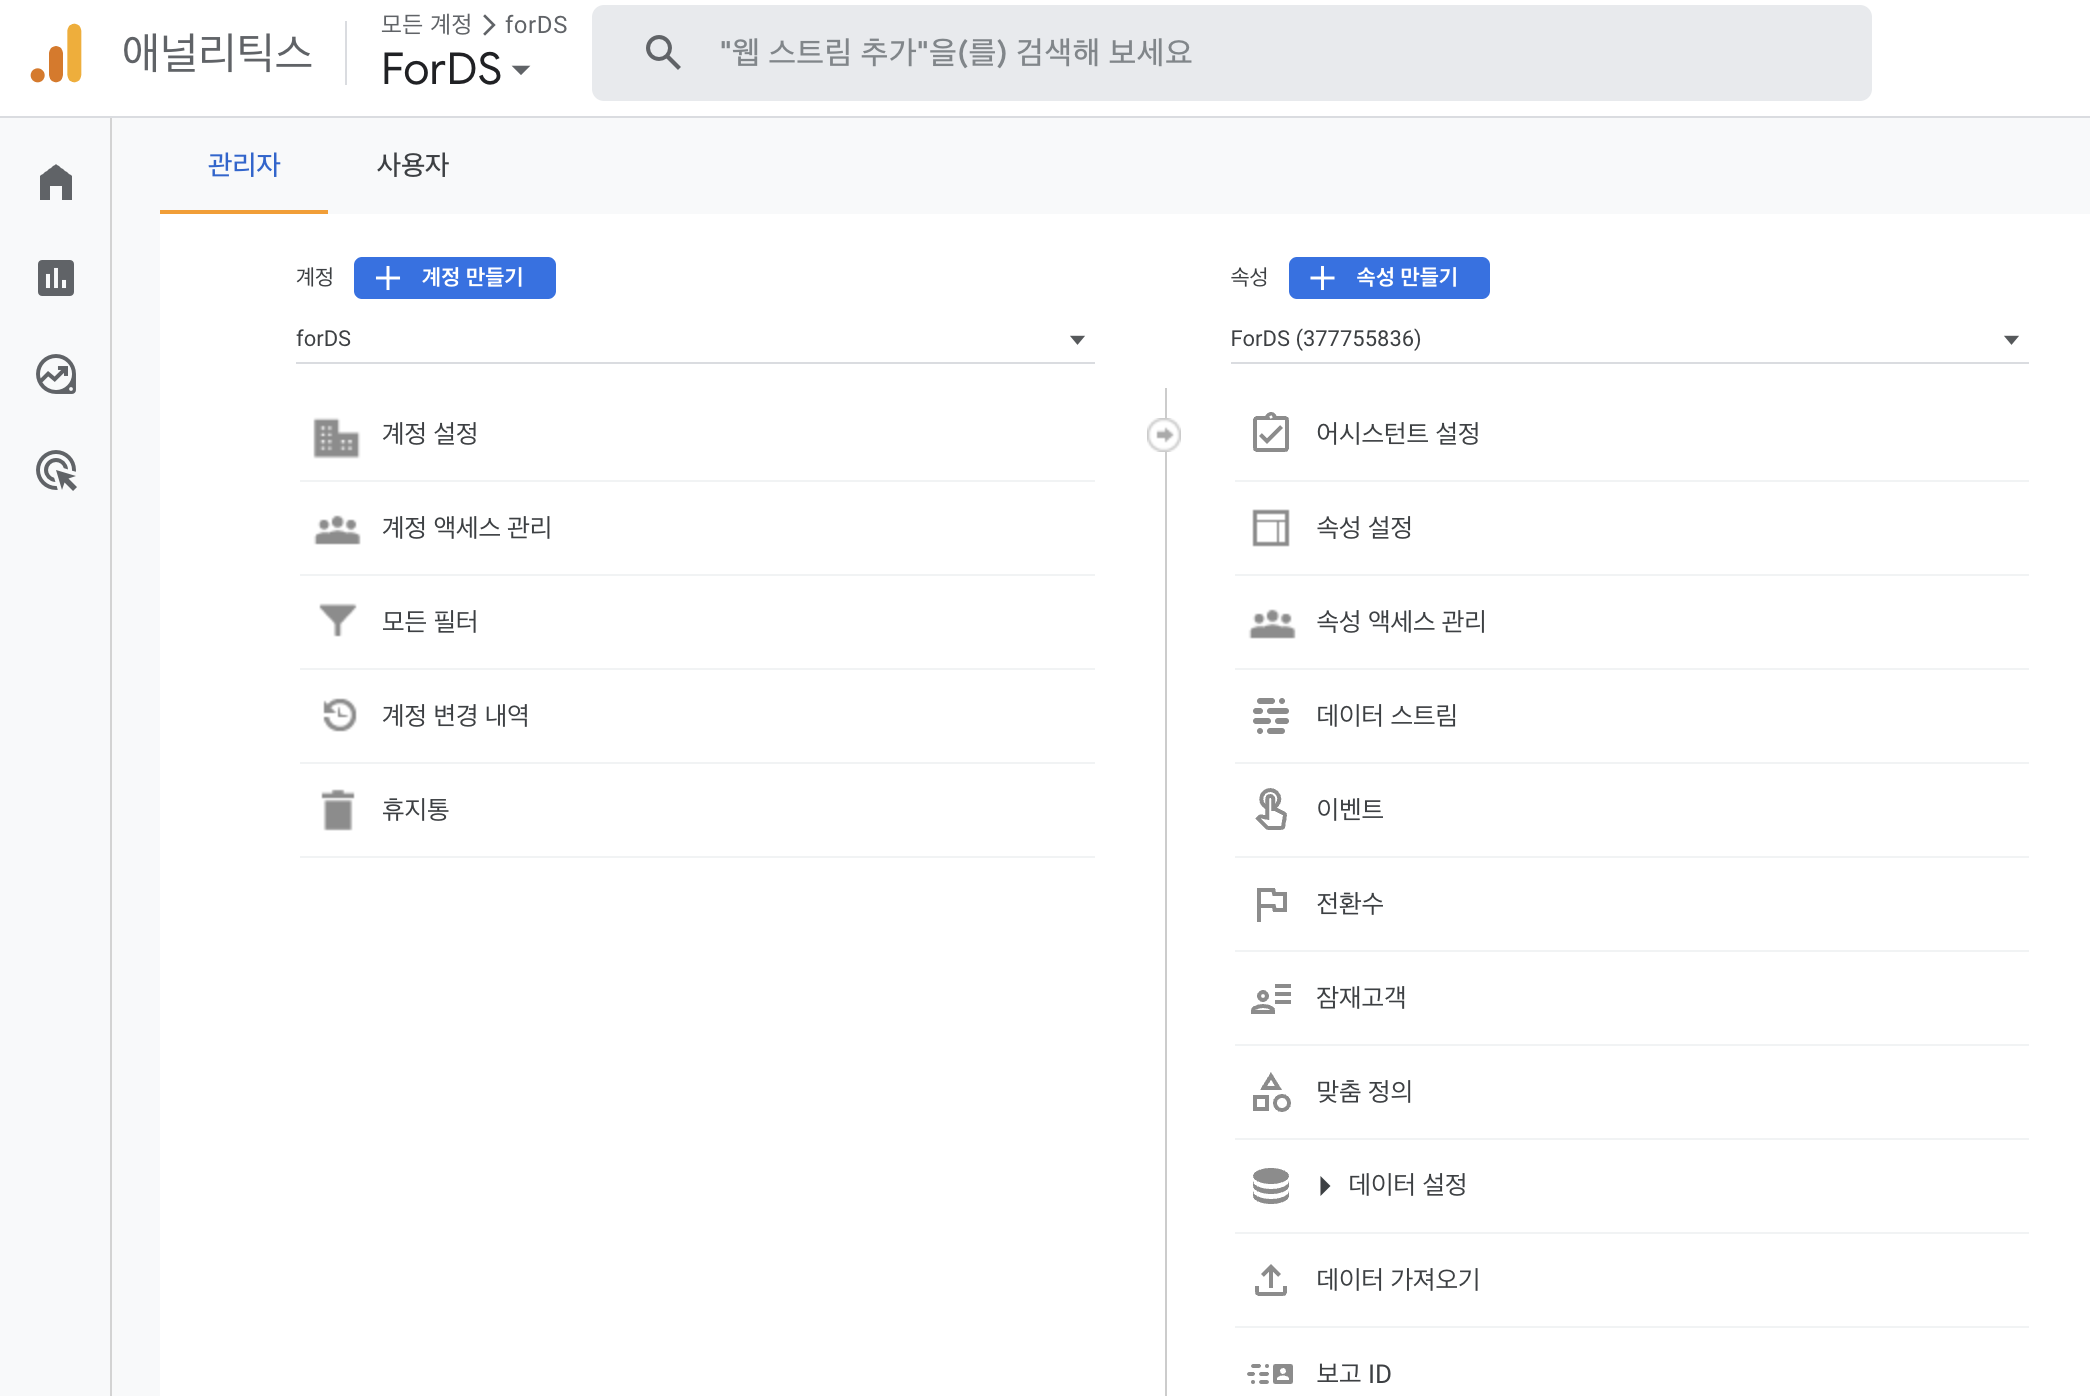Image resolution: width=2090 pixels, height=1396 pixels.
Task: Open the Advertising icon in sidebar
Action: [x=56, y=470]
